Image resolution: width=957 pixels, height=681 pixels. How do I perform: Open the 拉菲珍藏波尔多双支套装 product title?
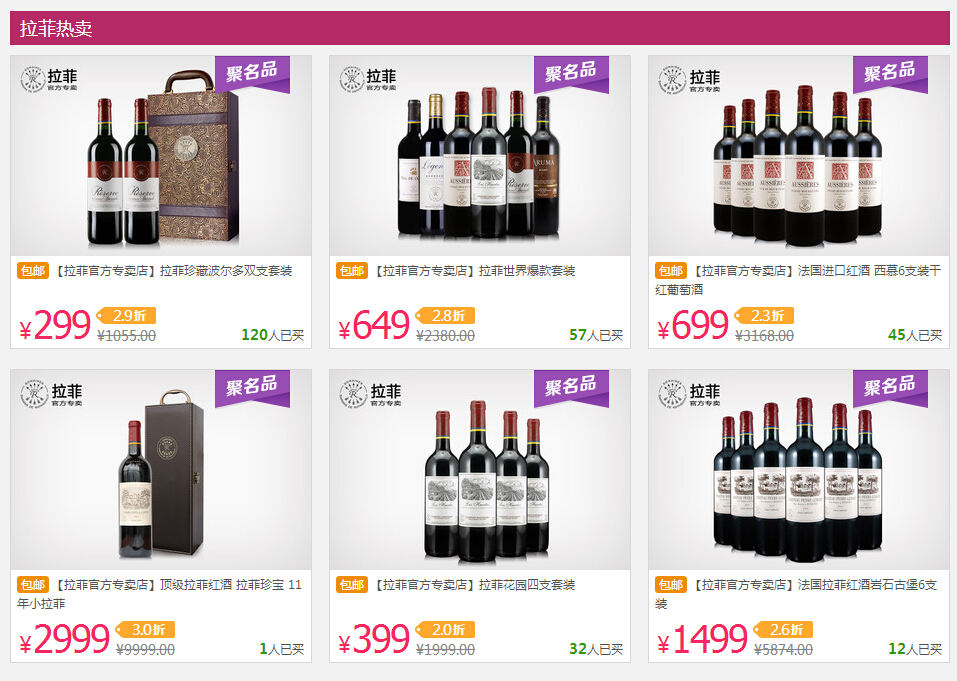point(175,271)
